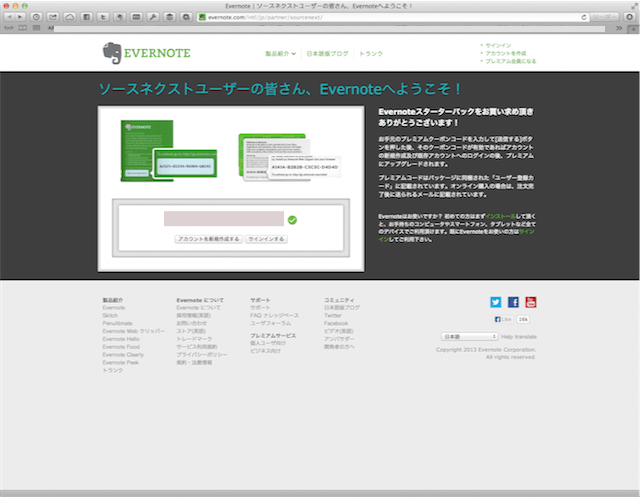Click the サインイン link in the header

(498, 45)
